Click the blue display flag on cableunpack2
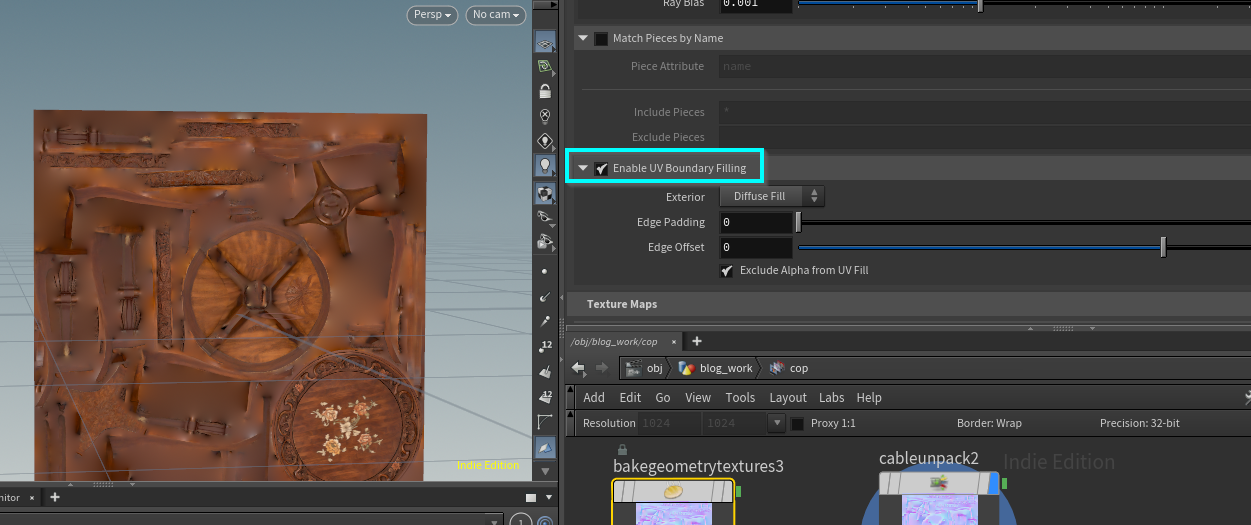Viewport: 1251px width, 525px height. pyautogui.click(x=992, y=483)
